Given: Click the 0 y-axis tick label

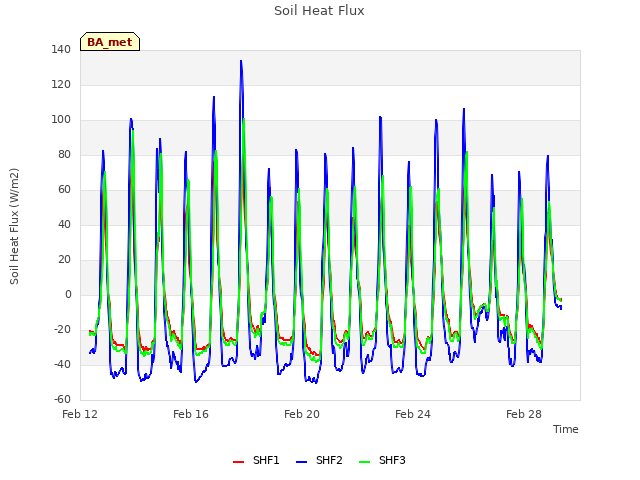Looking at the screenshot, I should click(x=68, y=295).
